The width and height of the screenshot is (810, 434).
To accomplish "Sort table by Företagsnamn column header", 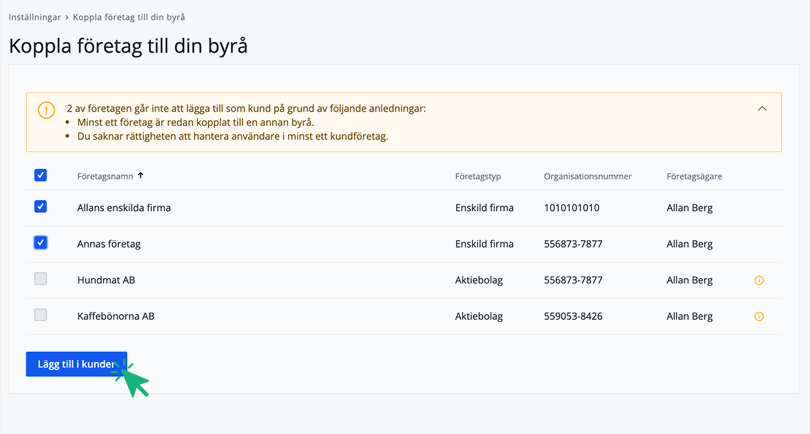I will pyautogui.click(x=103, y=176).
